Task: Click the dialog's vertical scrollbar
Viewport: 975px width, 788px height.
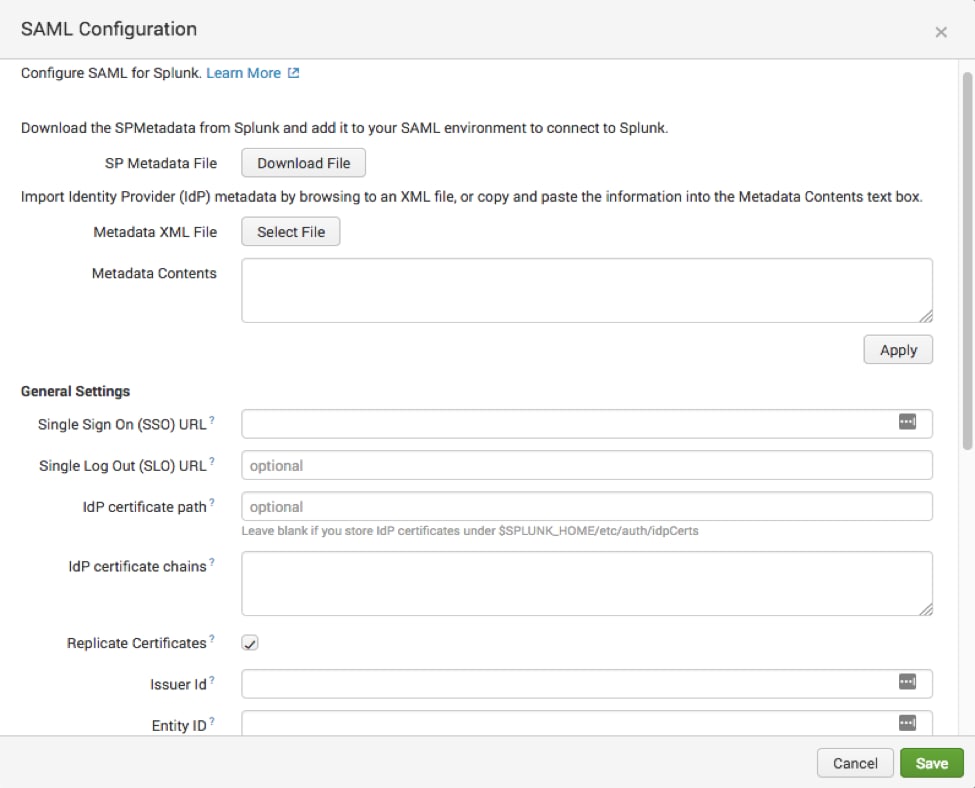Action: 967,261
